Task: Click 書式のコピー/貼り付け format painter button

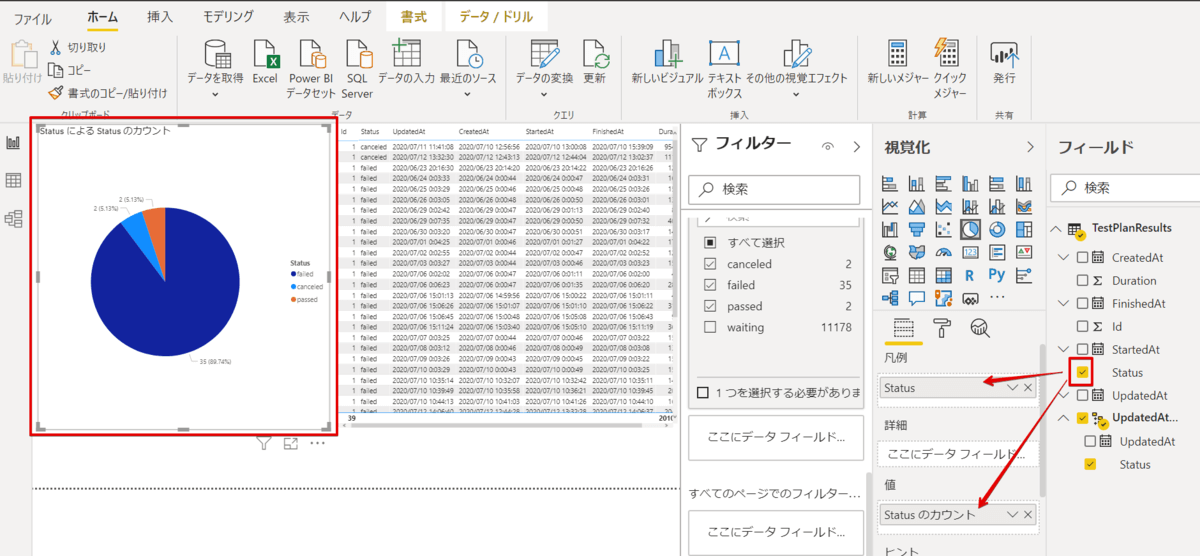Action: [x=107, y=93]
